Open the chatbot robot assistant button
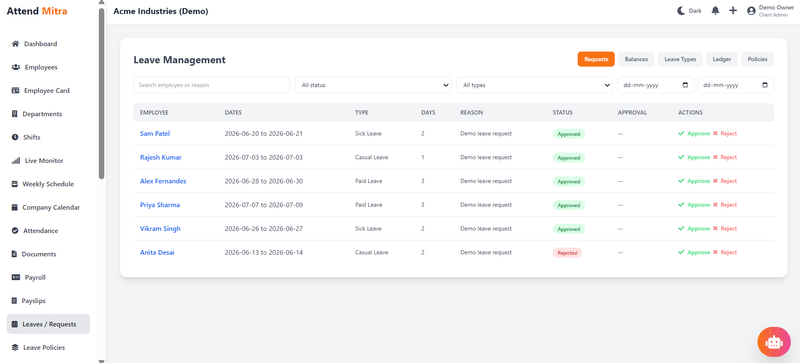Viewport: 800px width, 363px height. pos(774,342)
